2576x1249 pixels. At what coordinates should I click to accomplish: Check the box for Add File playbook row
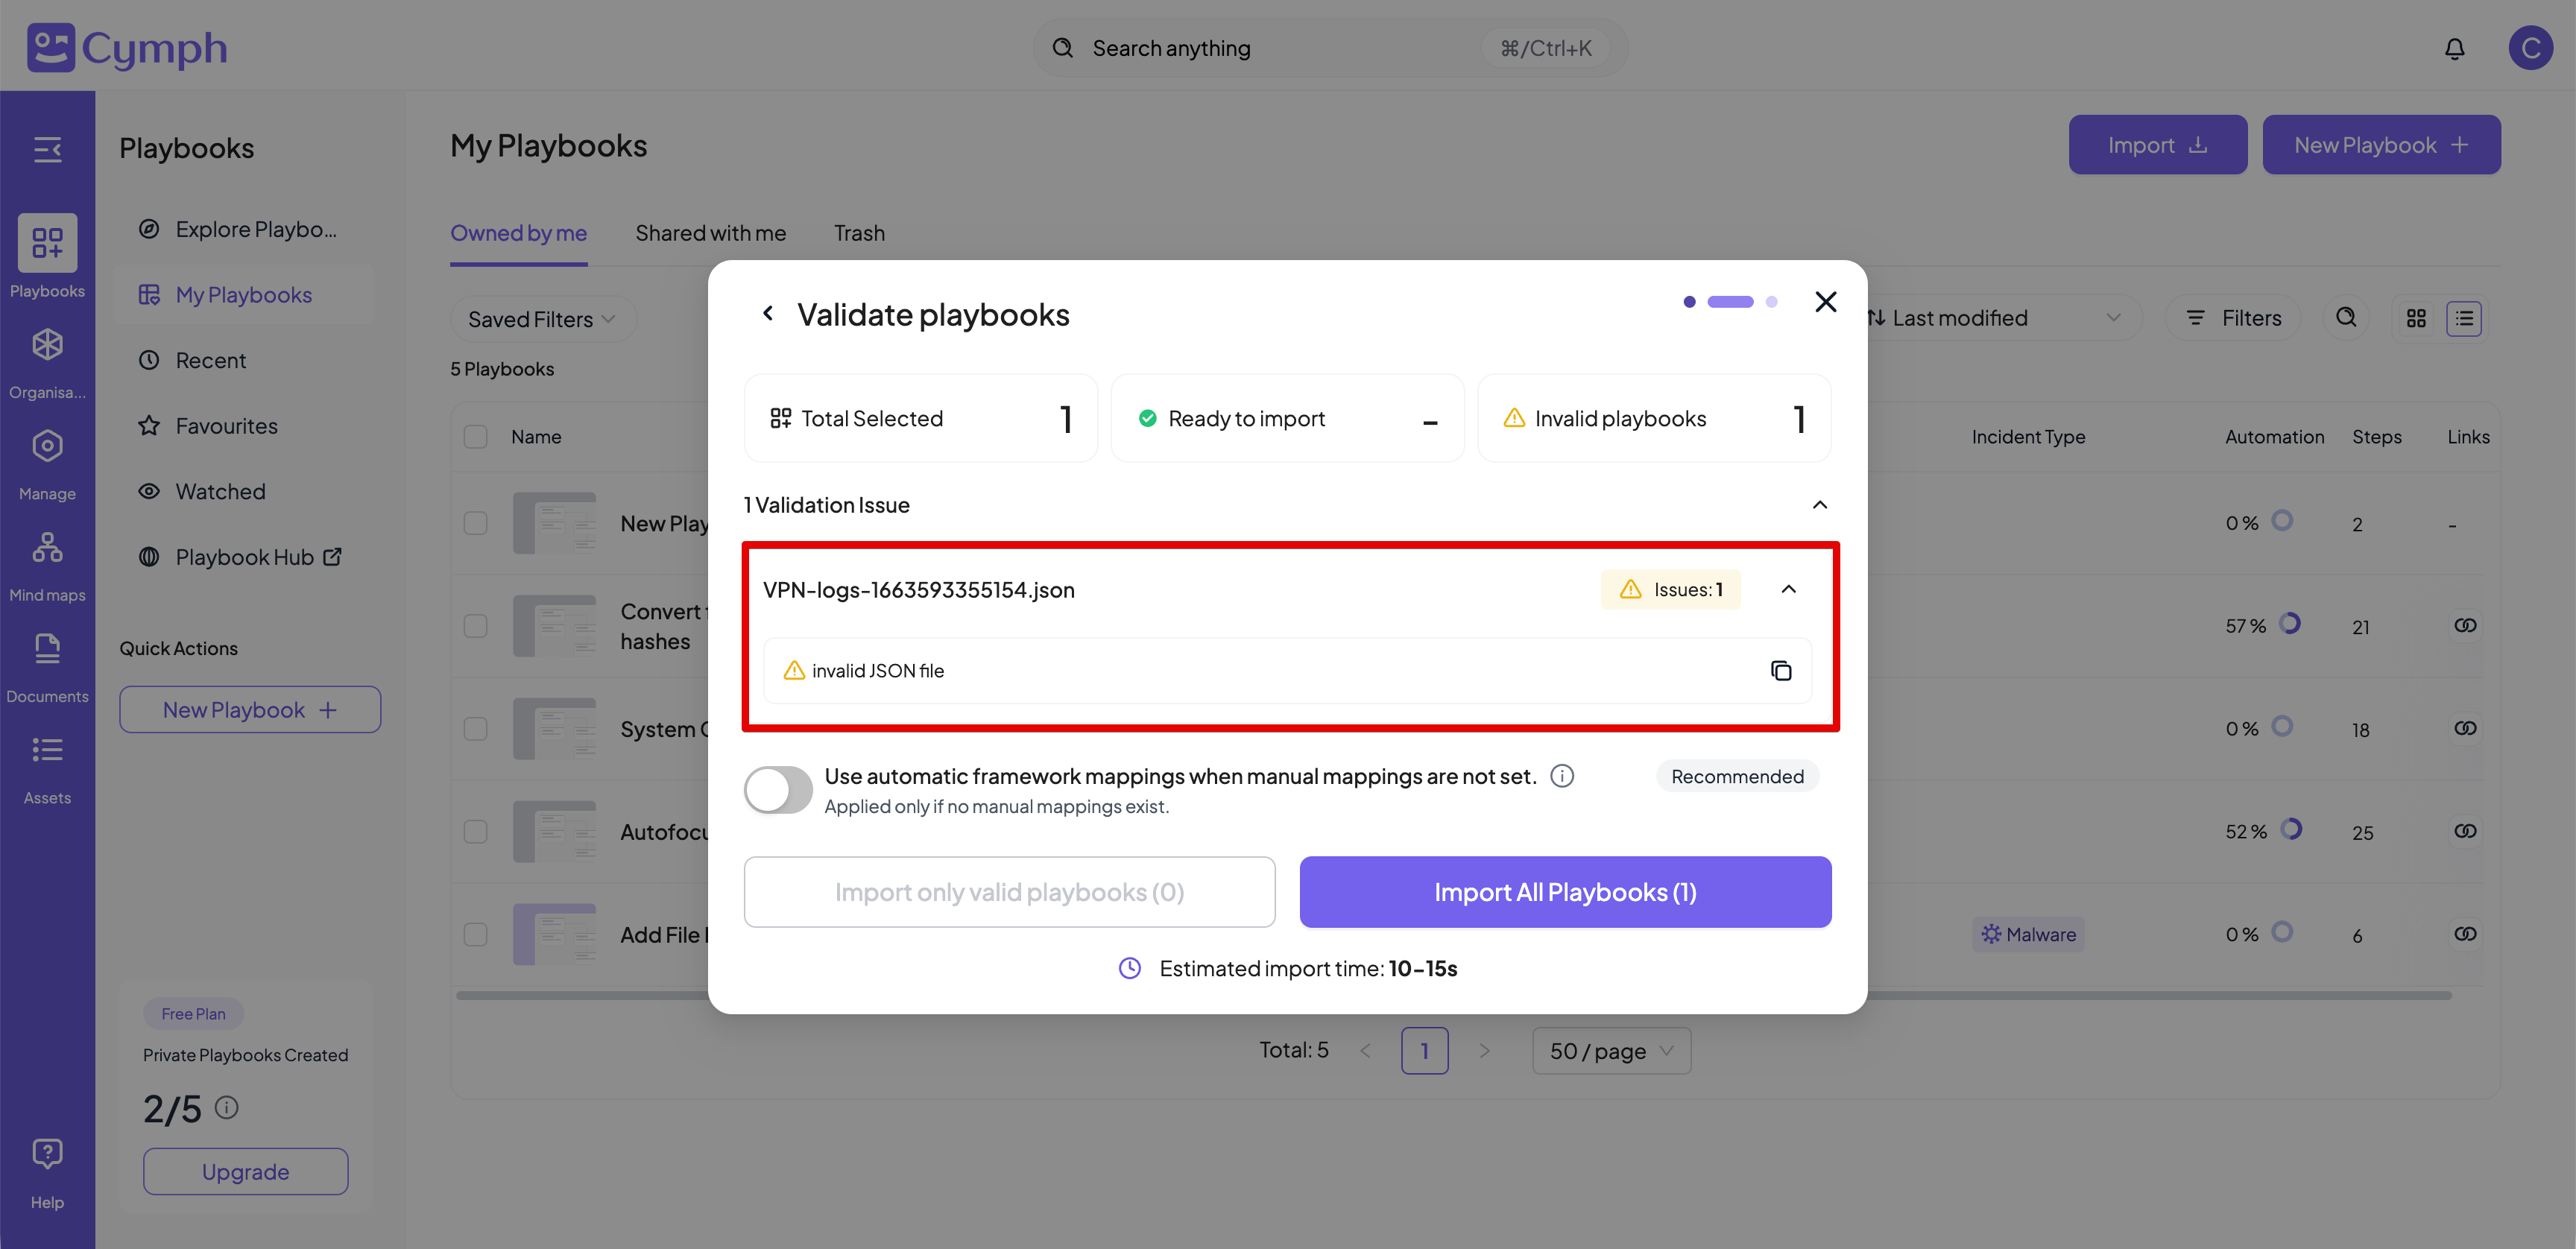pyautogui.click(x=476, y=934)
